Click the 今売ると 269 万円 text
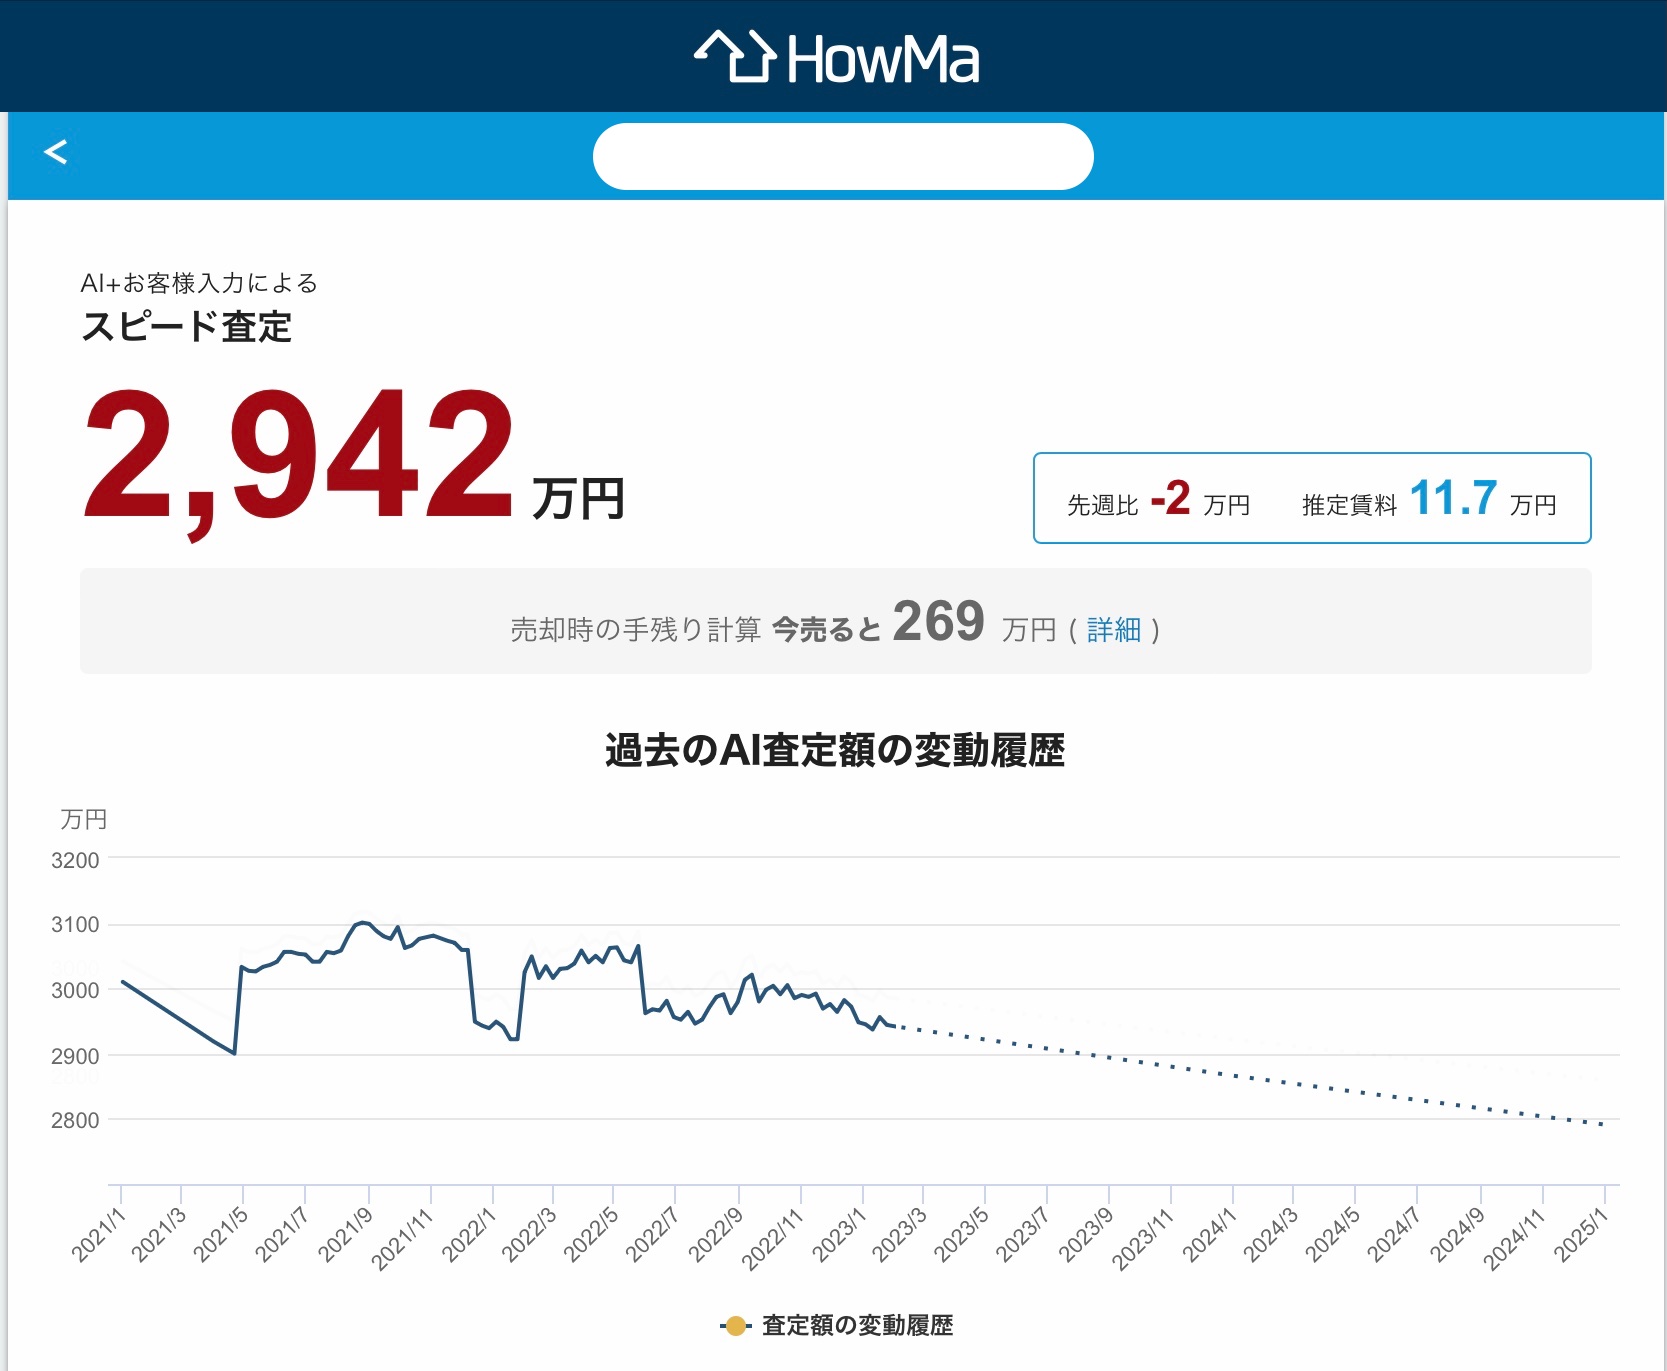This screenshot has width=1667, height=1371. [x=915, y=623]
